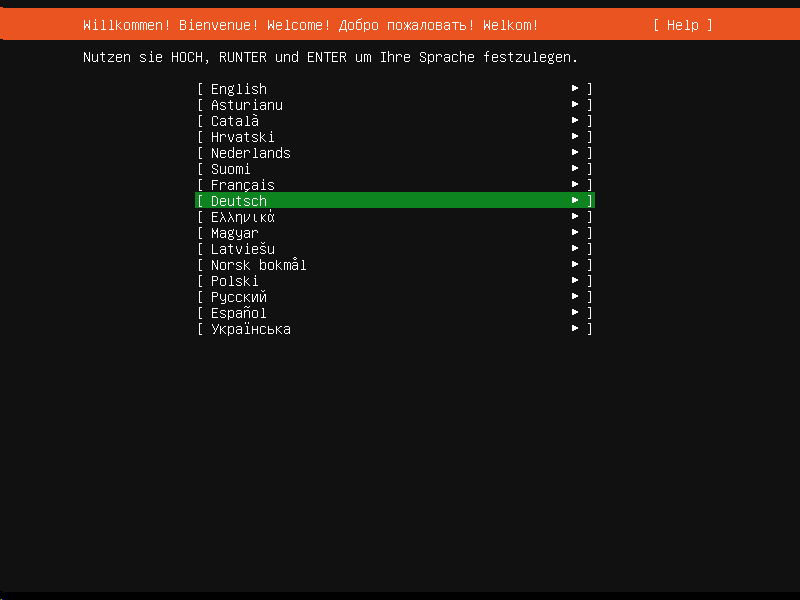Click the arrow beside Español
The image size is (800, 600).
click(x=575, y=313)
